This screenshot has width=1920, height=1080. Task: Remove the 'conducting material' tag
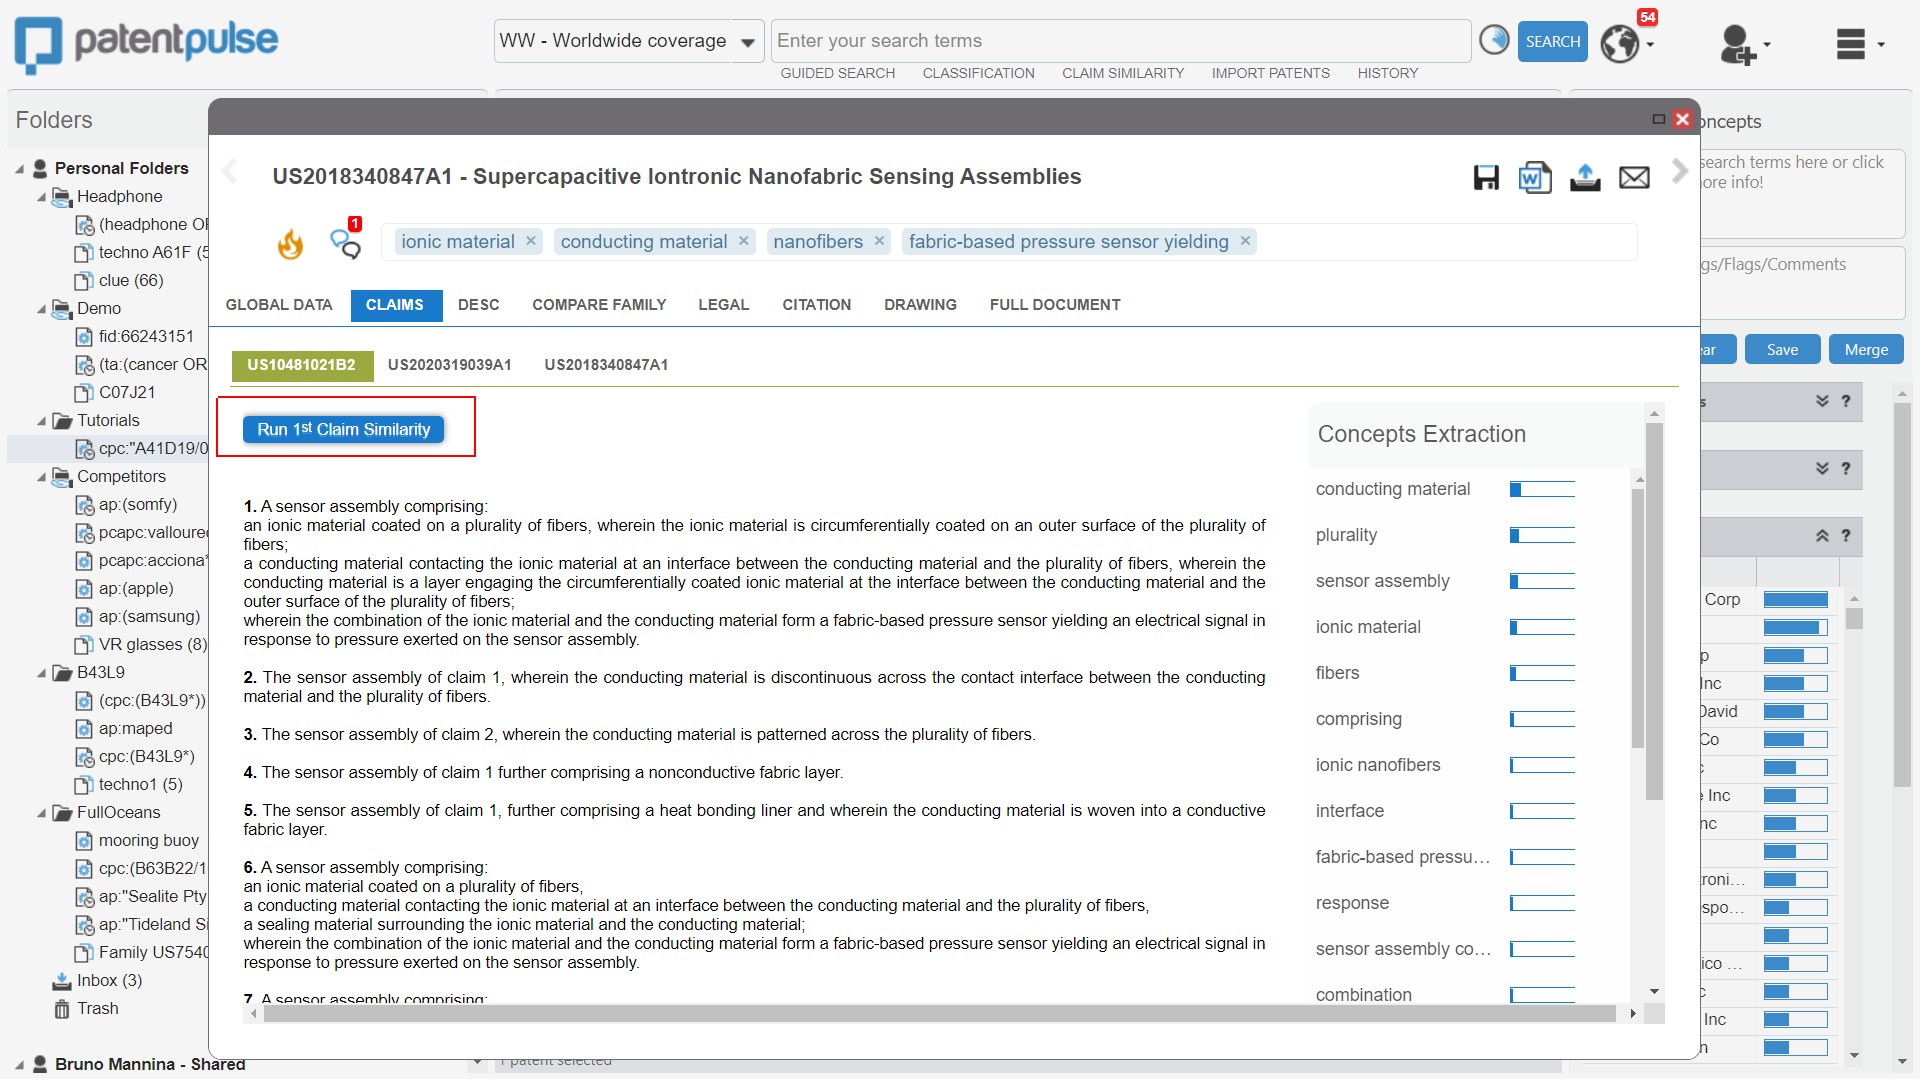744,241
